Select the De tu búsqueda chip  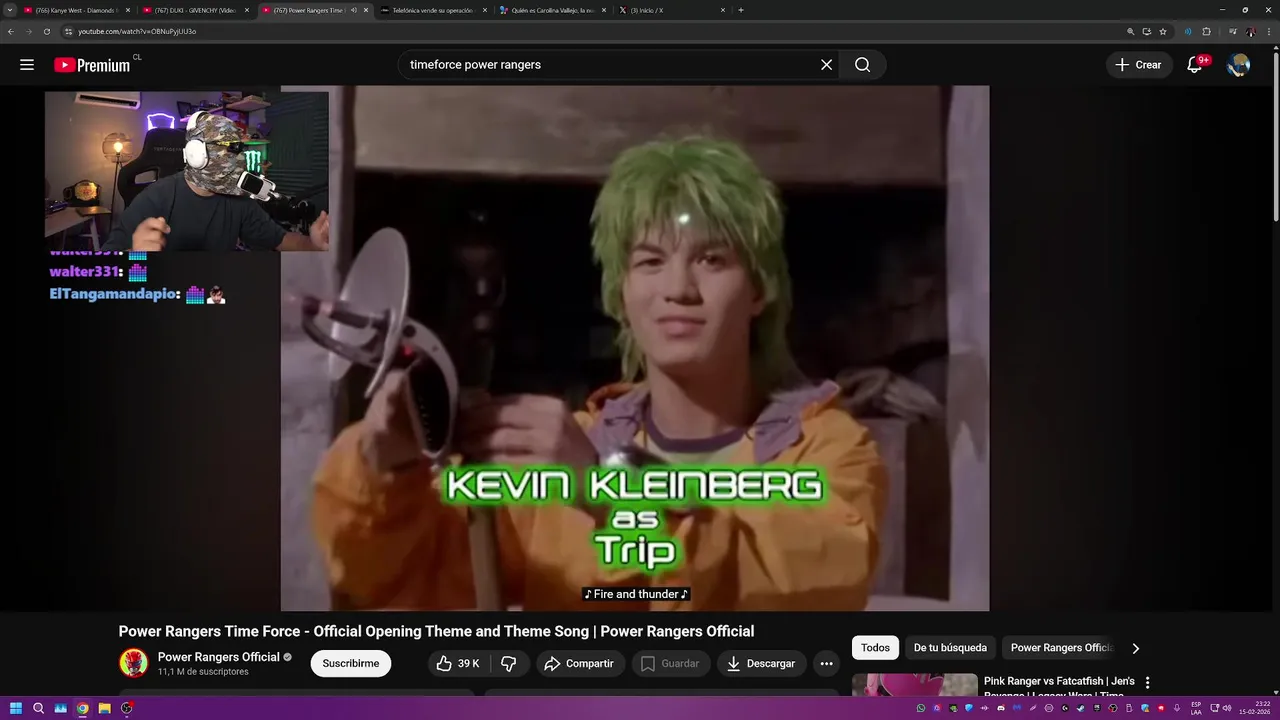click(x=950, y=648)
